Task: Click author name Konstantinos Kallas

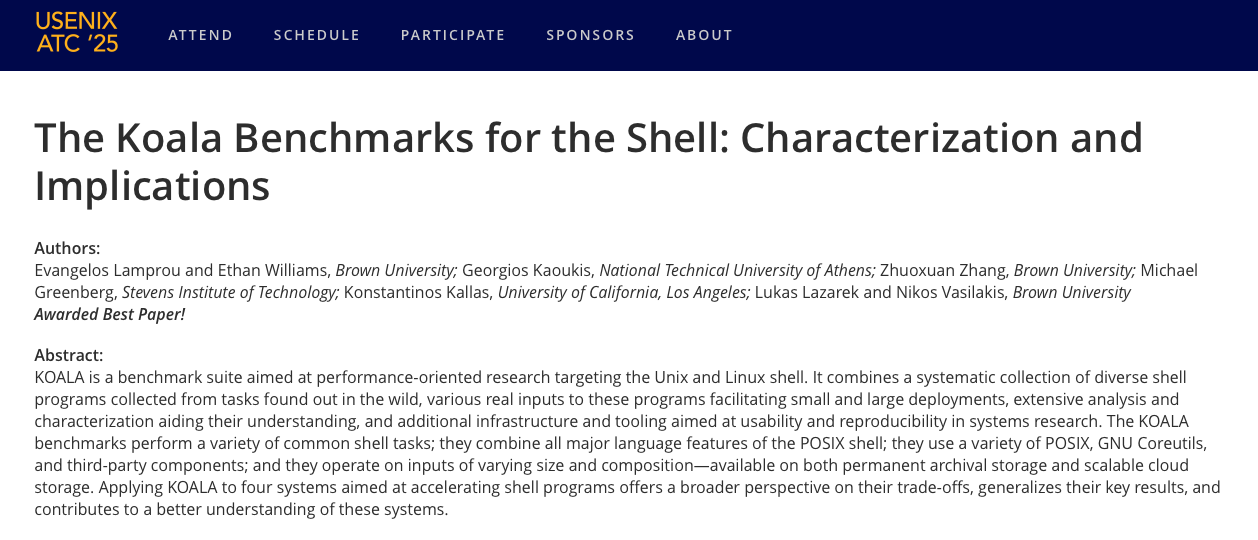Action: (x=418, y=292)
